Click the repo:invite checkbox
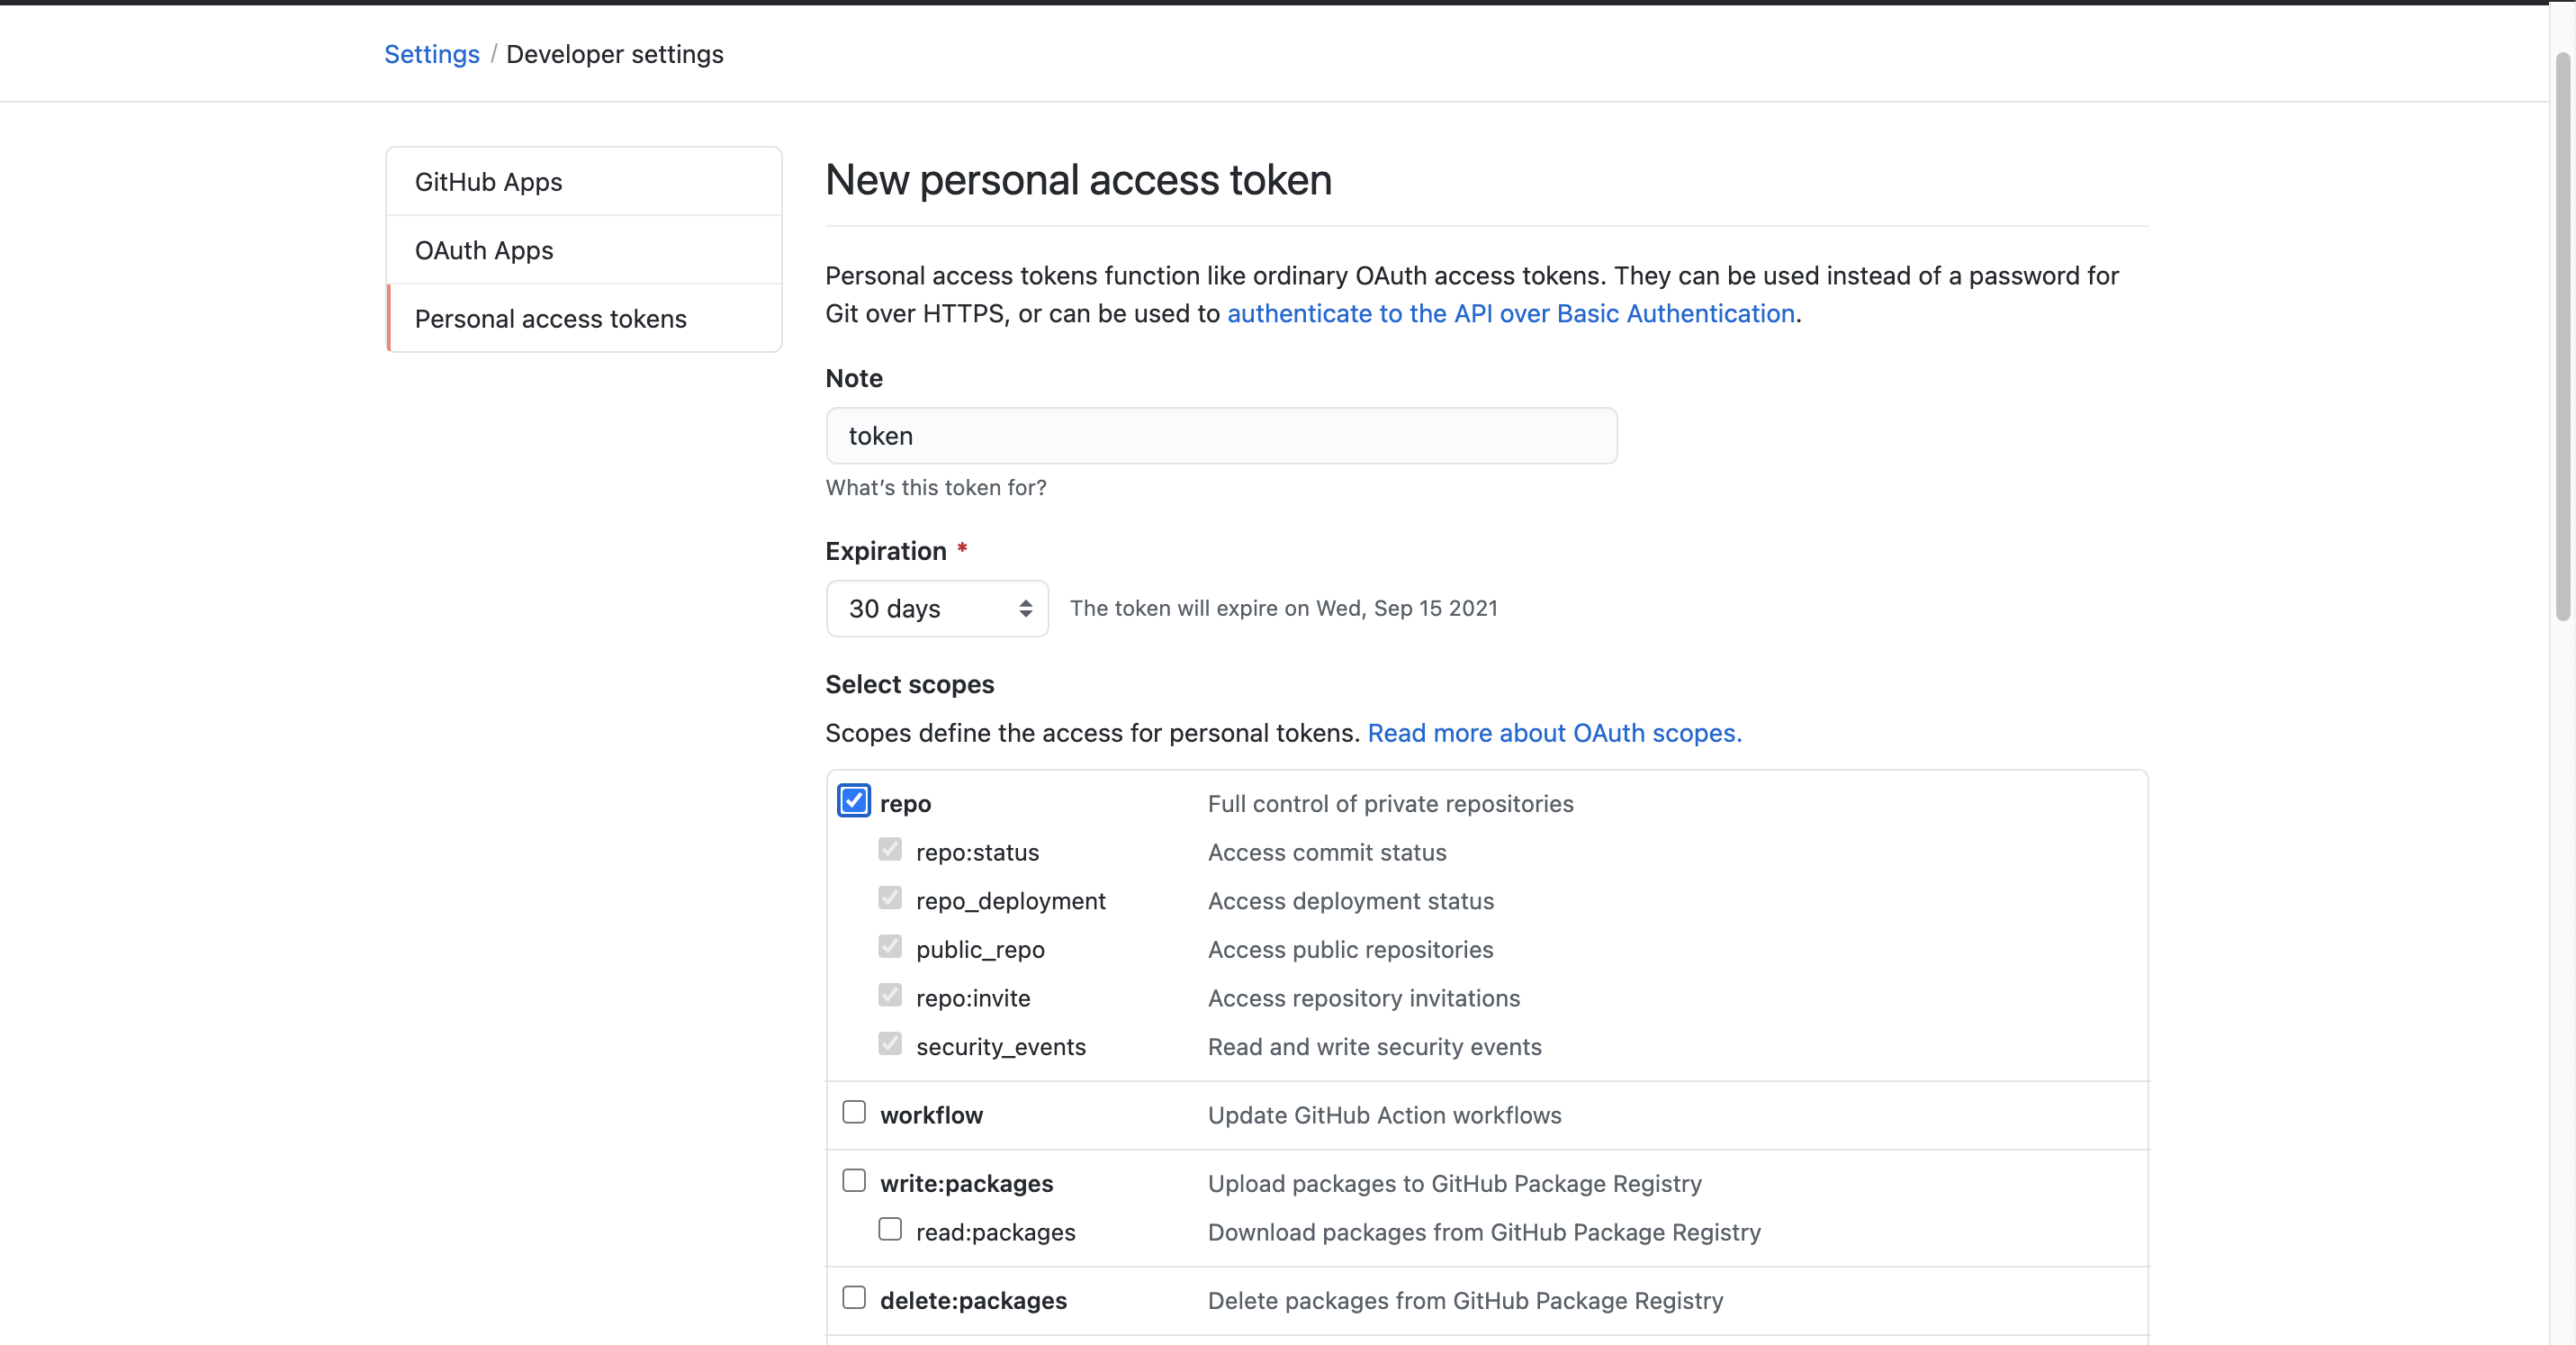Viewport: 2576px width, 1345px height. (x=889, y=995)
